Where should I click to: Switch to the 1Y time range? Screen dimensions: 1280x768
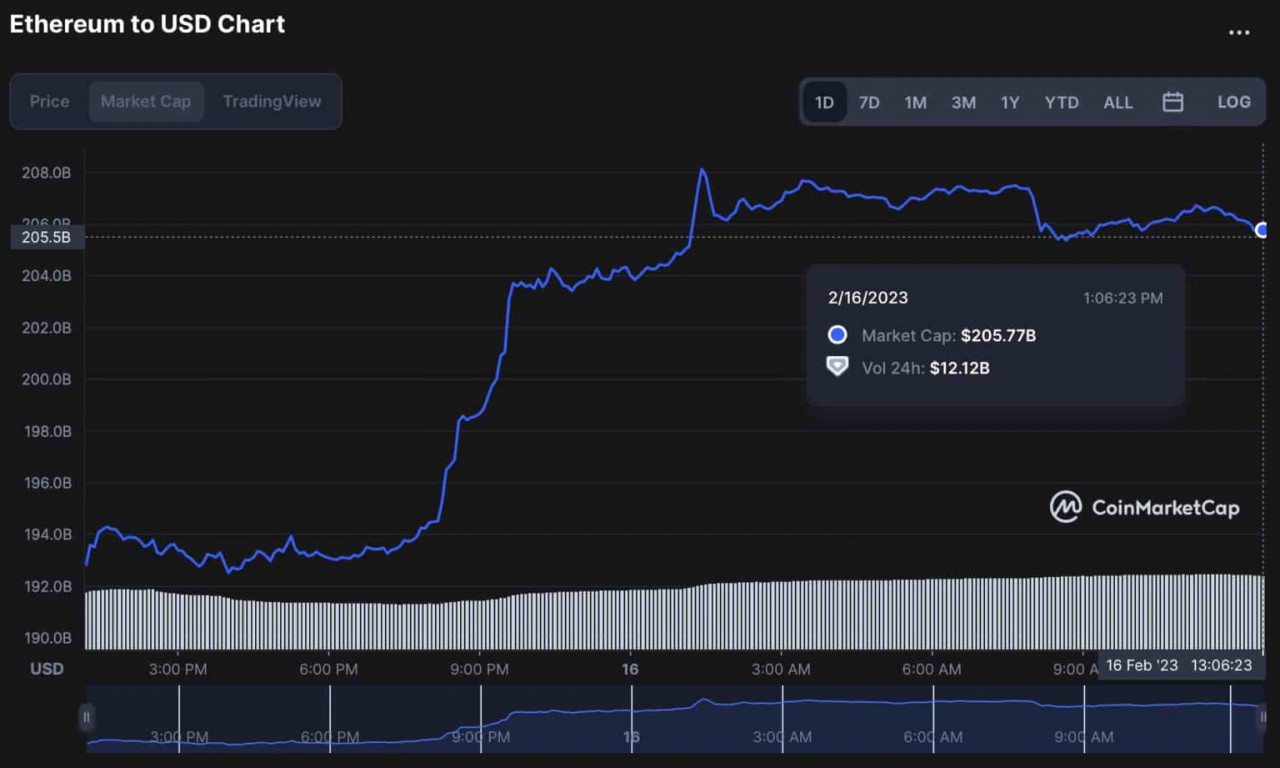coord(1010,102)
